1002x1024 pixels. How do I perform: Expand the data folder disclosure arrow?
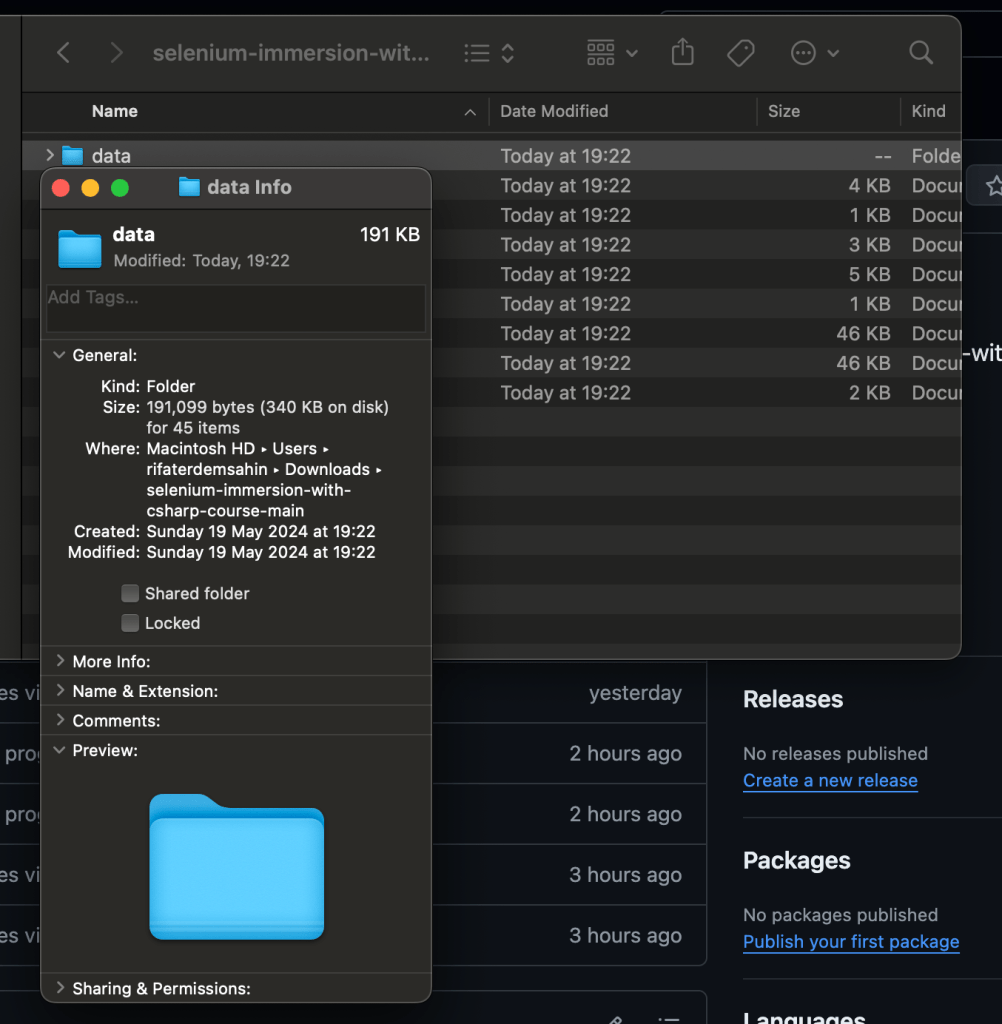click(x=50, y=155)
